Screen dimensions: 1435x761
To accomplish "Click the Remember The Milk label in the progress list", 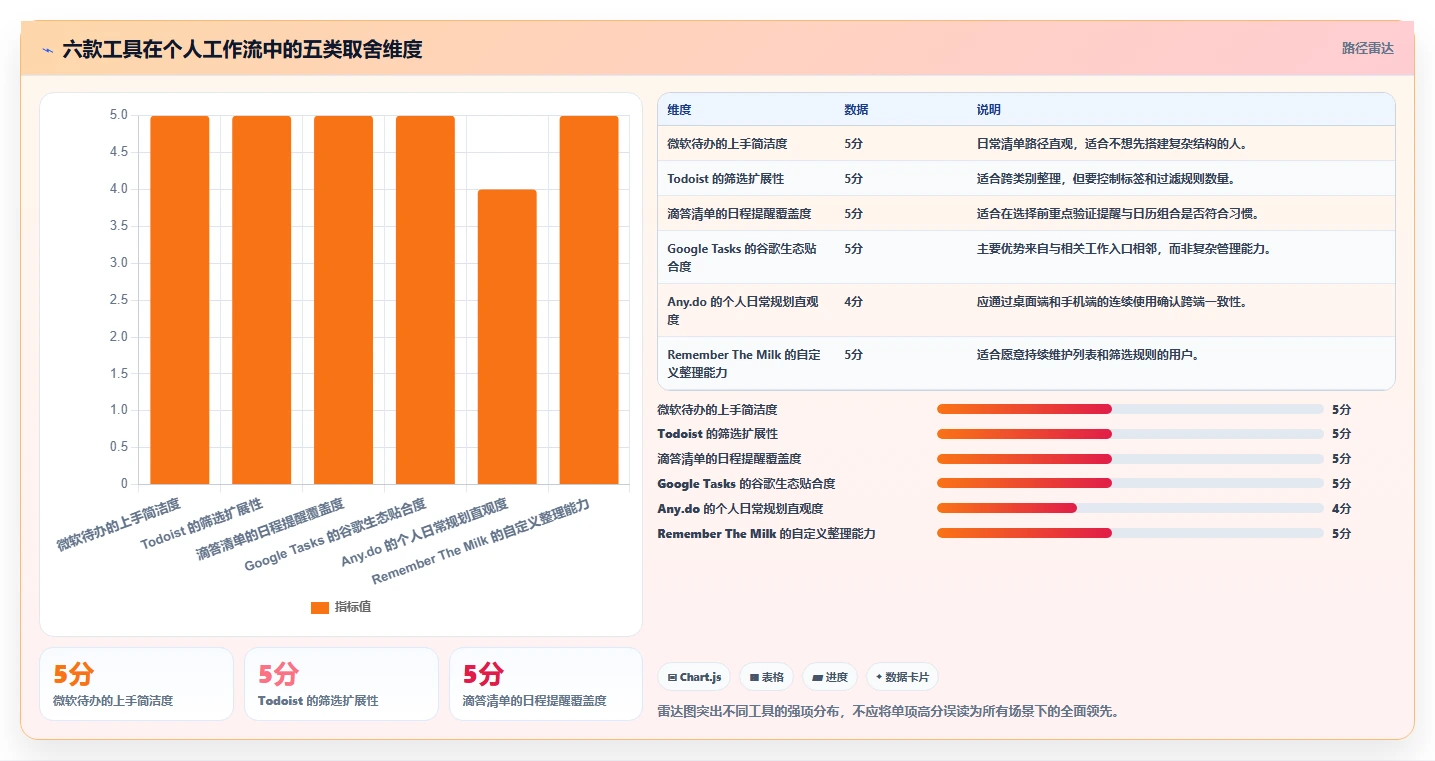I will (766, 534).
